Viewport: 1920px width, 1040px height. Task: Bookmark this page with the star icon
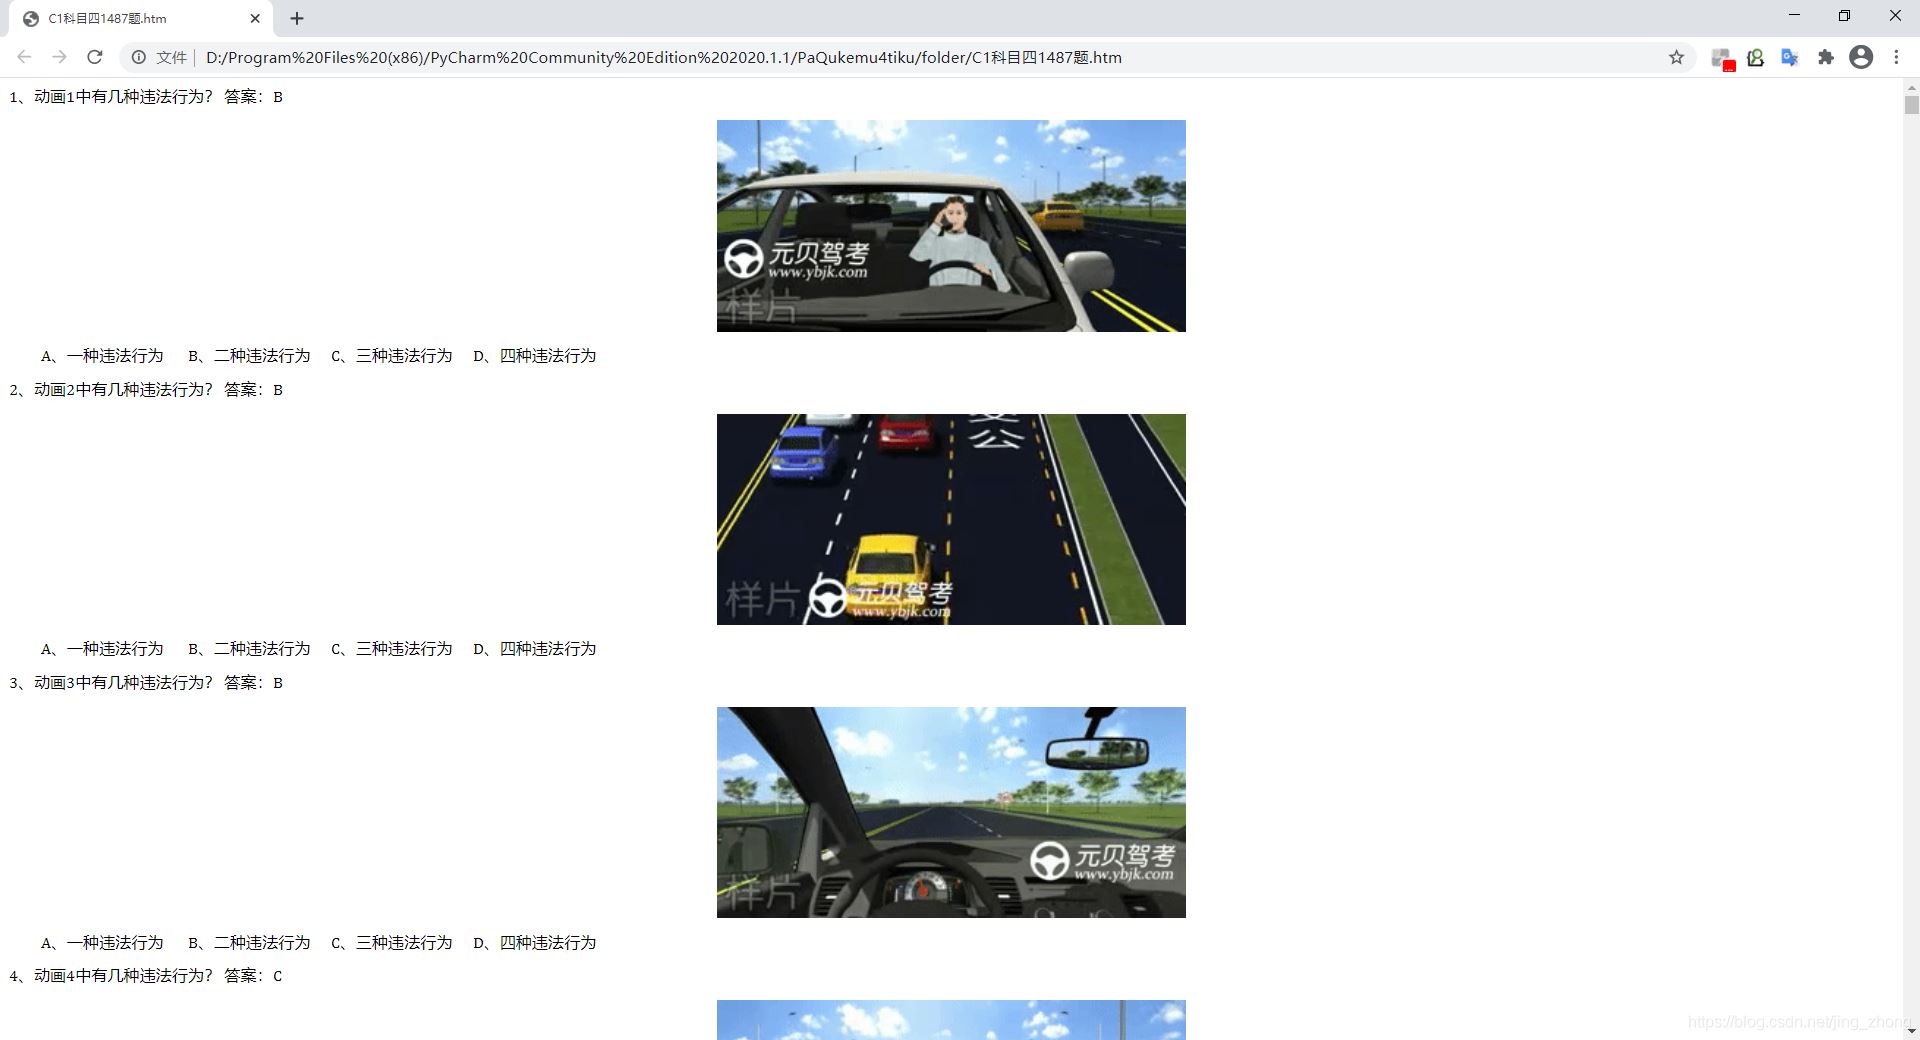[x=1676, y=57]
